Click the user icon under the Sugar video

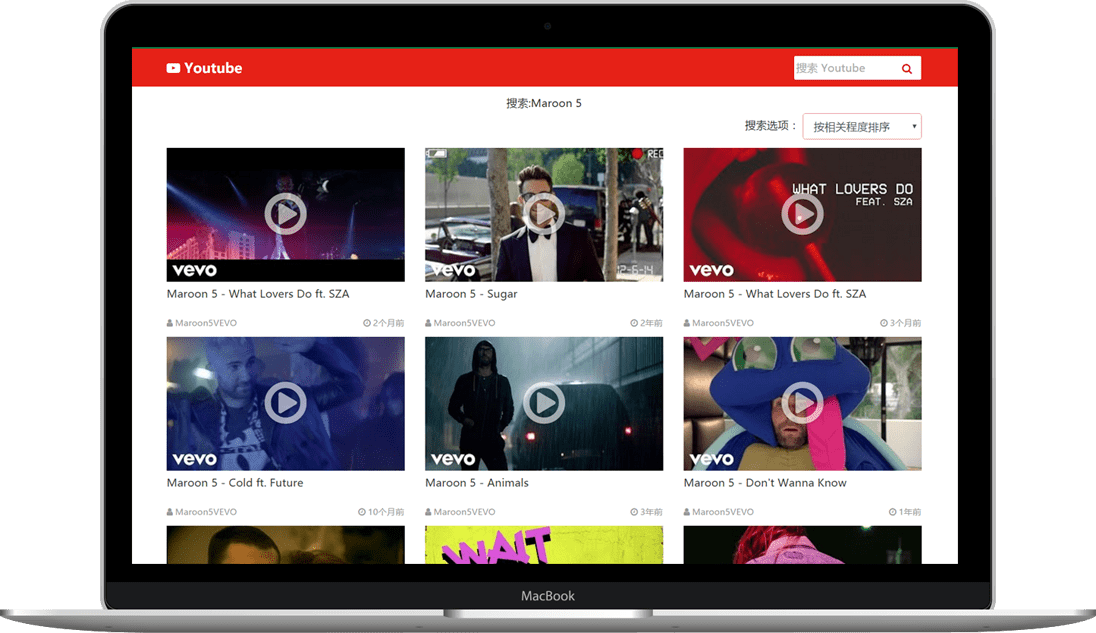pyautogui.click(x=428, y=323)
